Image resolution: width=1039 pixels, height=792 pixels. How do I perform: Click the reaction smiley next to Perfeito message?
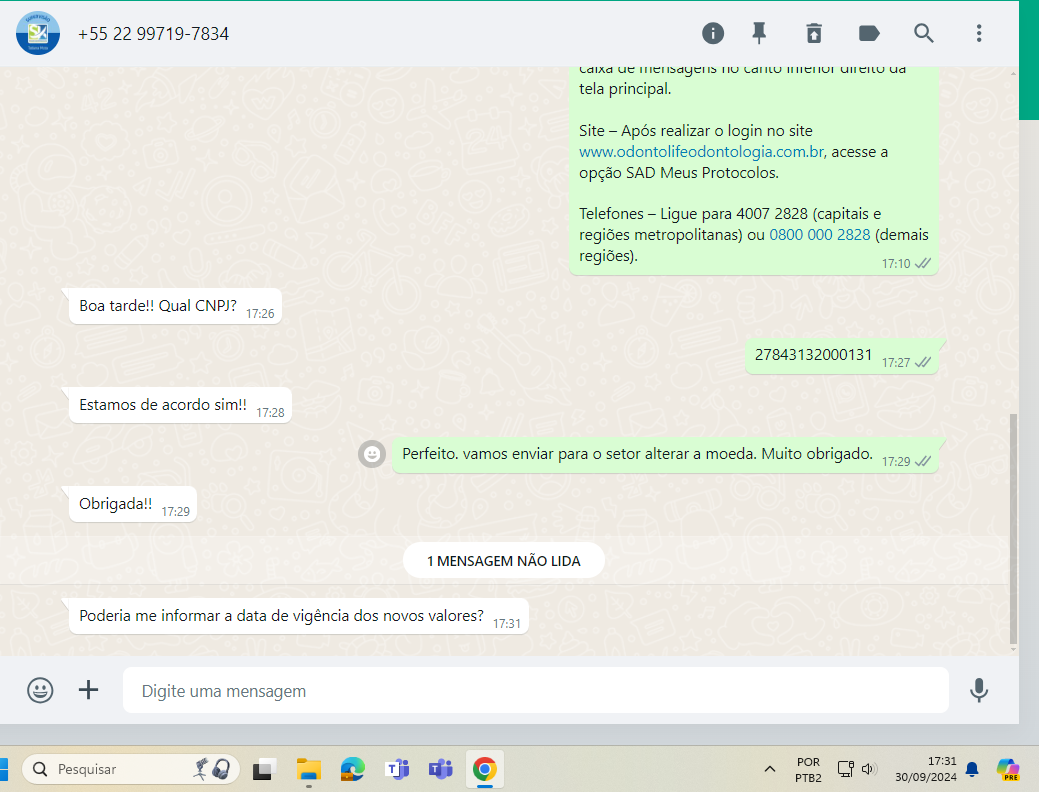click(372, 454)
